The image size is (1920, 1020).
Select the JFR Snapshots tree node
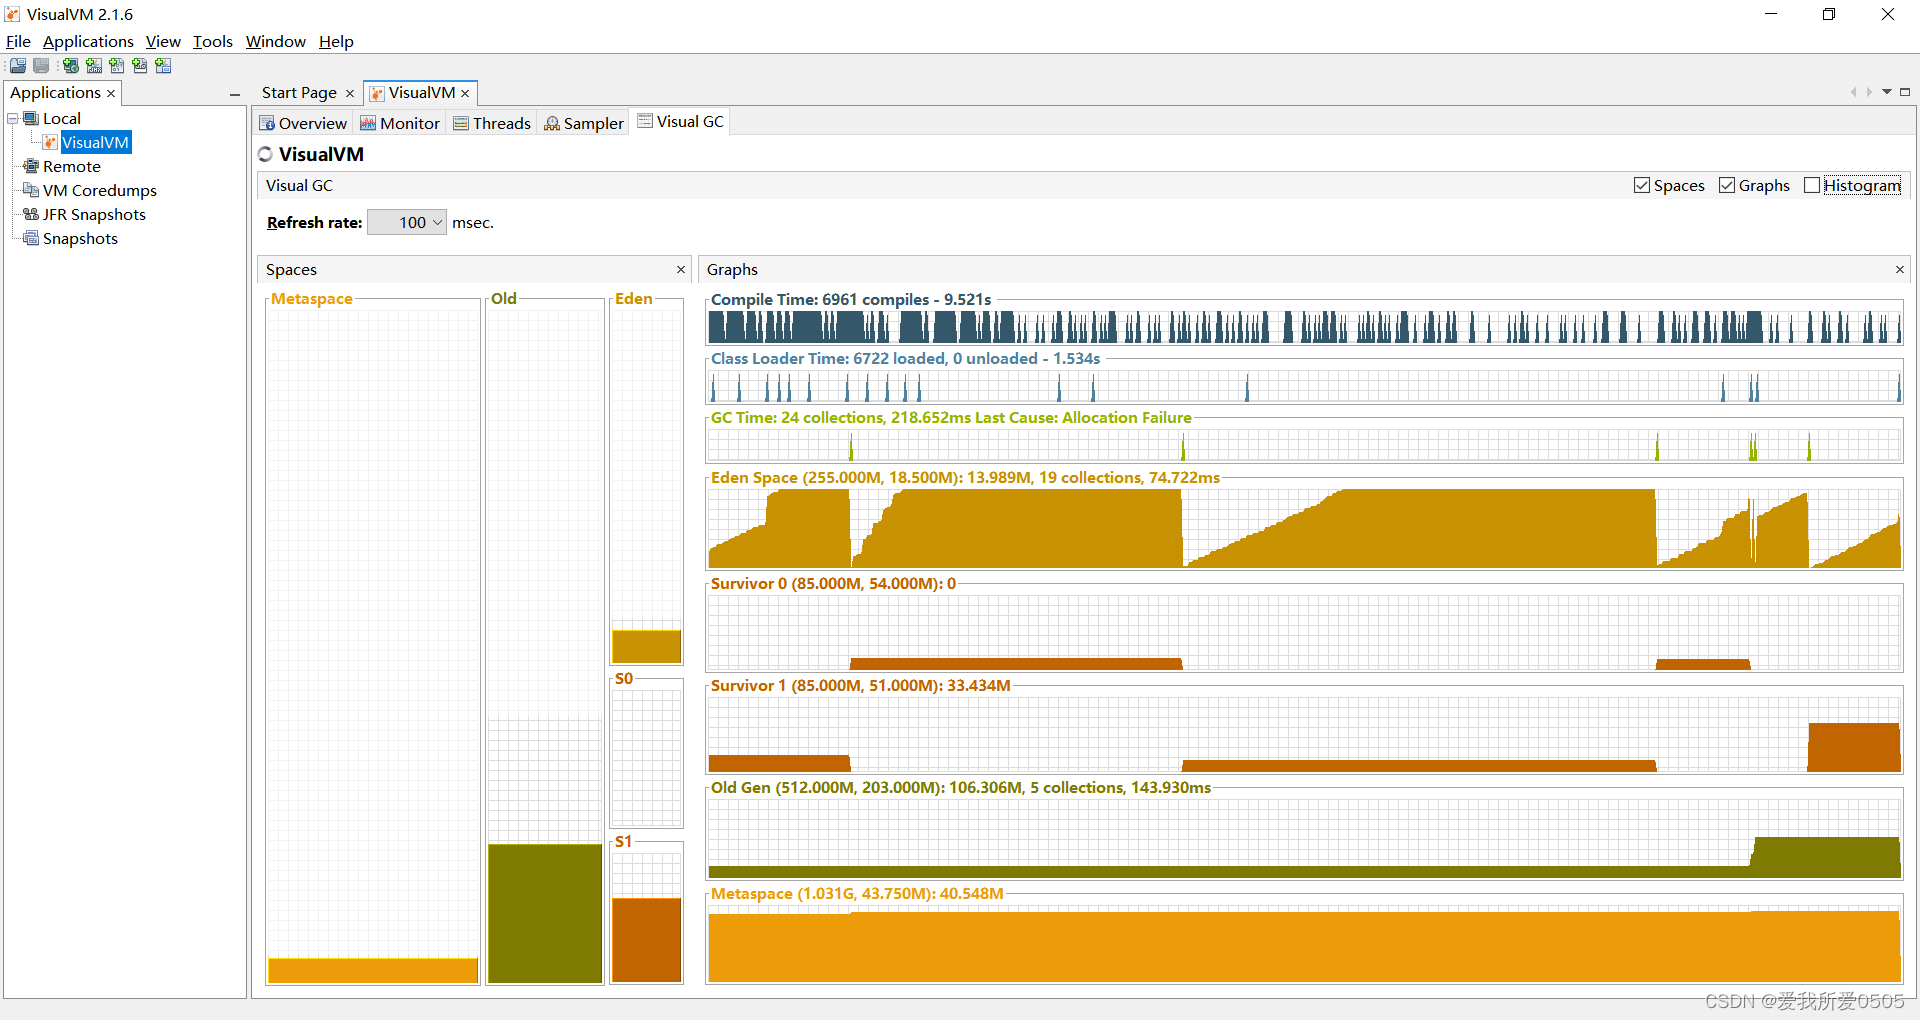[x=94, y=215]
